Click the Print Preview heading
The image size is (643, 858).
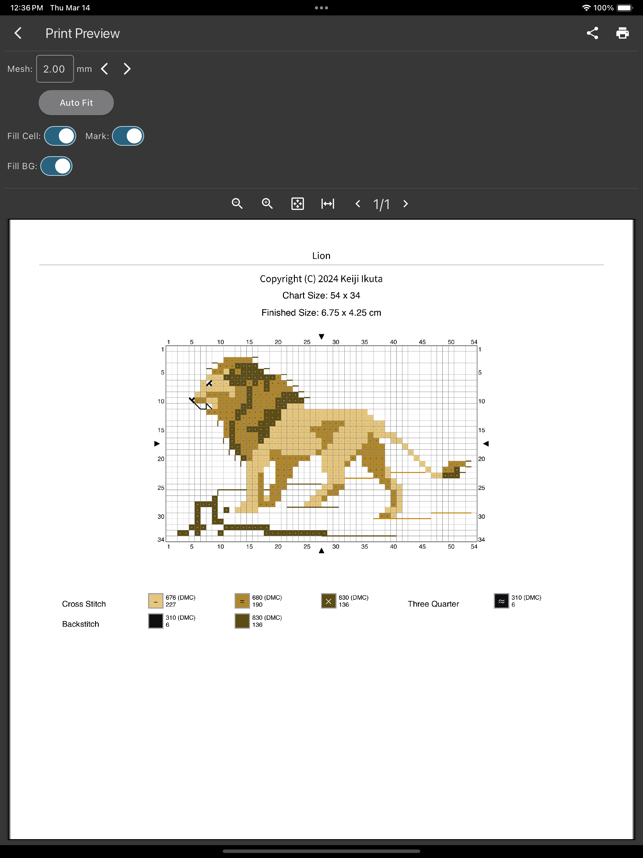(83, 33)
